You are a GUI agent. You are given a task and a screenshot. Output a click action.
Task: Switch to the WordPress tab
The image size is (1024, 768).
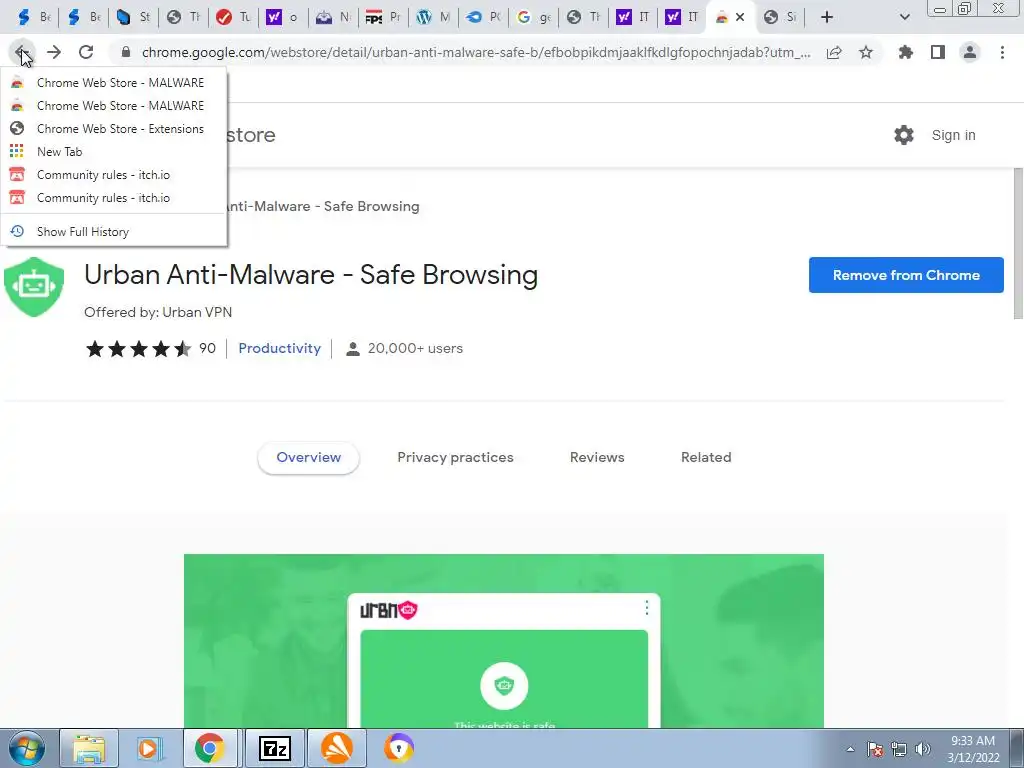pos(434,18)
